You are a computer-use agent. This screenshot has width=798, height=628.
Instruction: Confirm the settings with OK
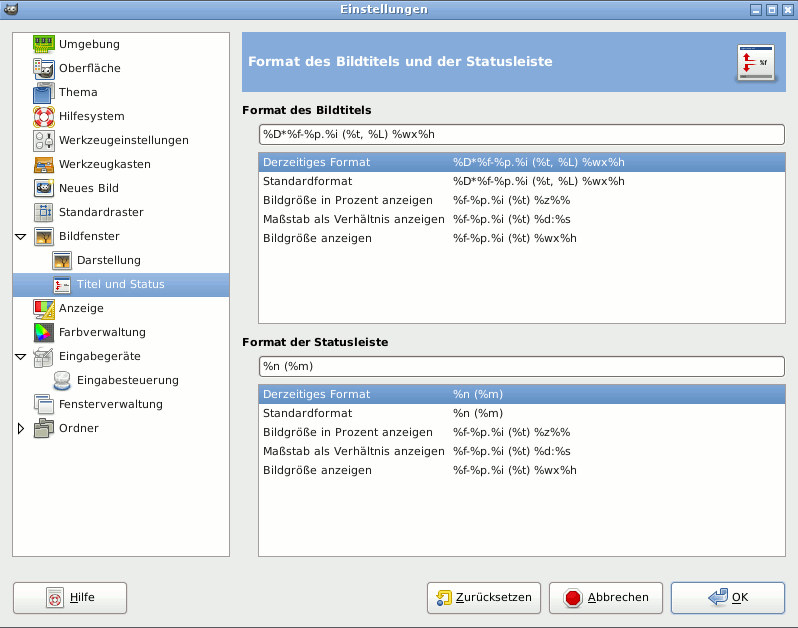(727, 598)
